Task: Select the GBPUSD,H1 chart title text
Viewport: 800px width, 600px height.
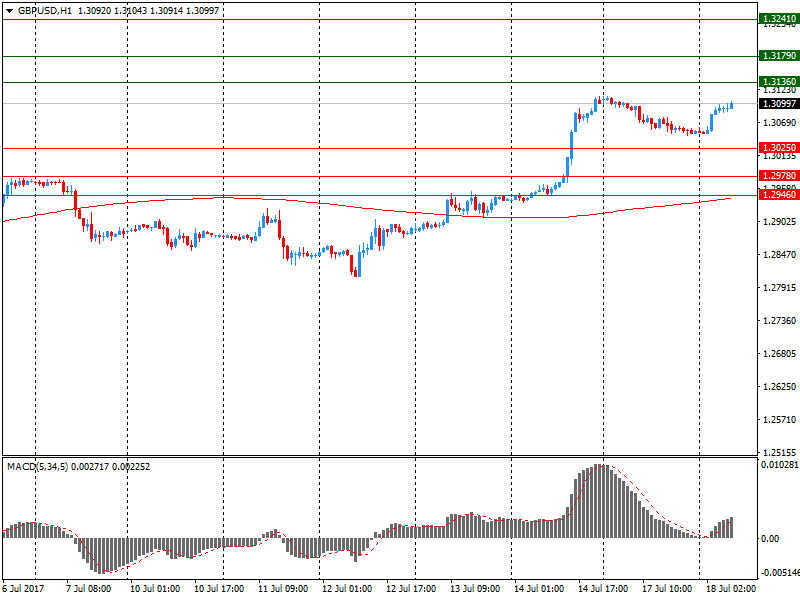Action: tap(45, 11)
